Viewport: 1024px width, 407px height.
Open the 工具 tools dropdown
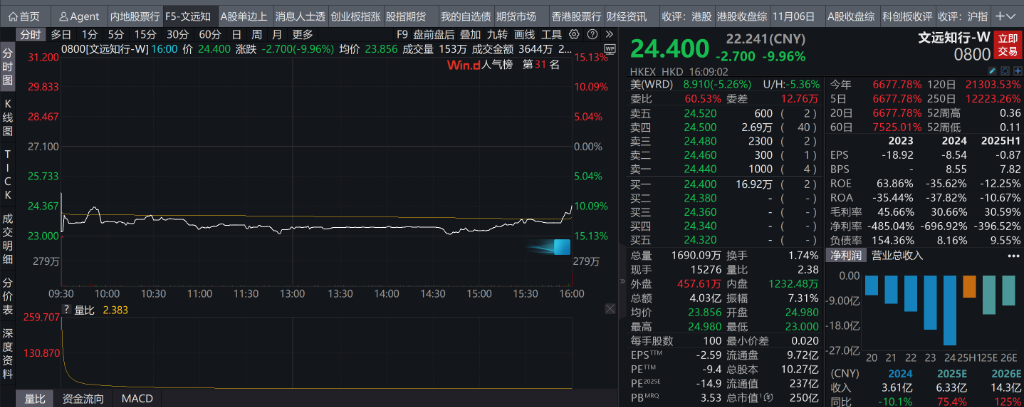[550, 34]
